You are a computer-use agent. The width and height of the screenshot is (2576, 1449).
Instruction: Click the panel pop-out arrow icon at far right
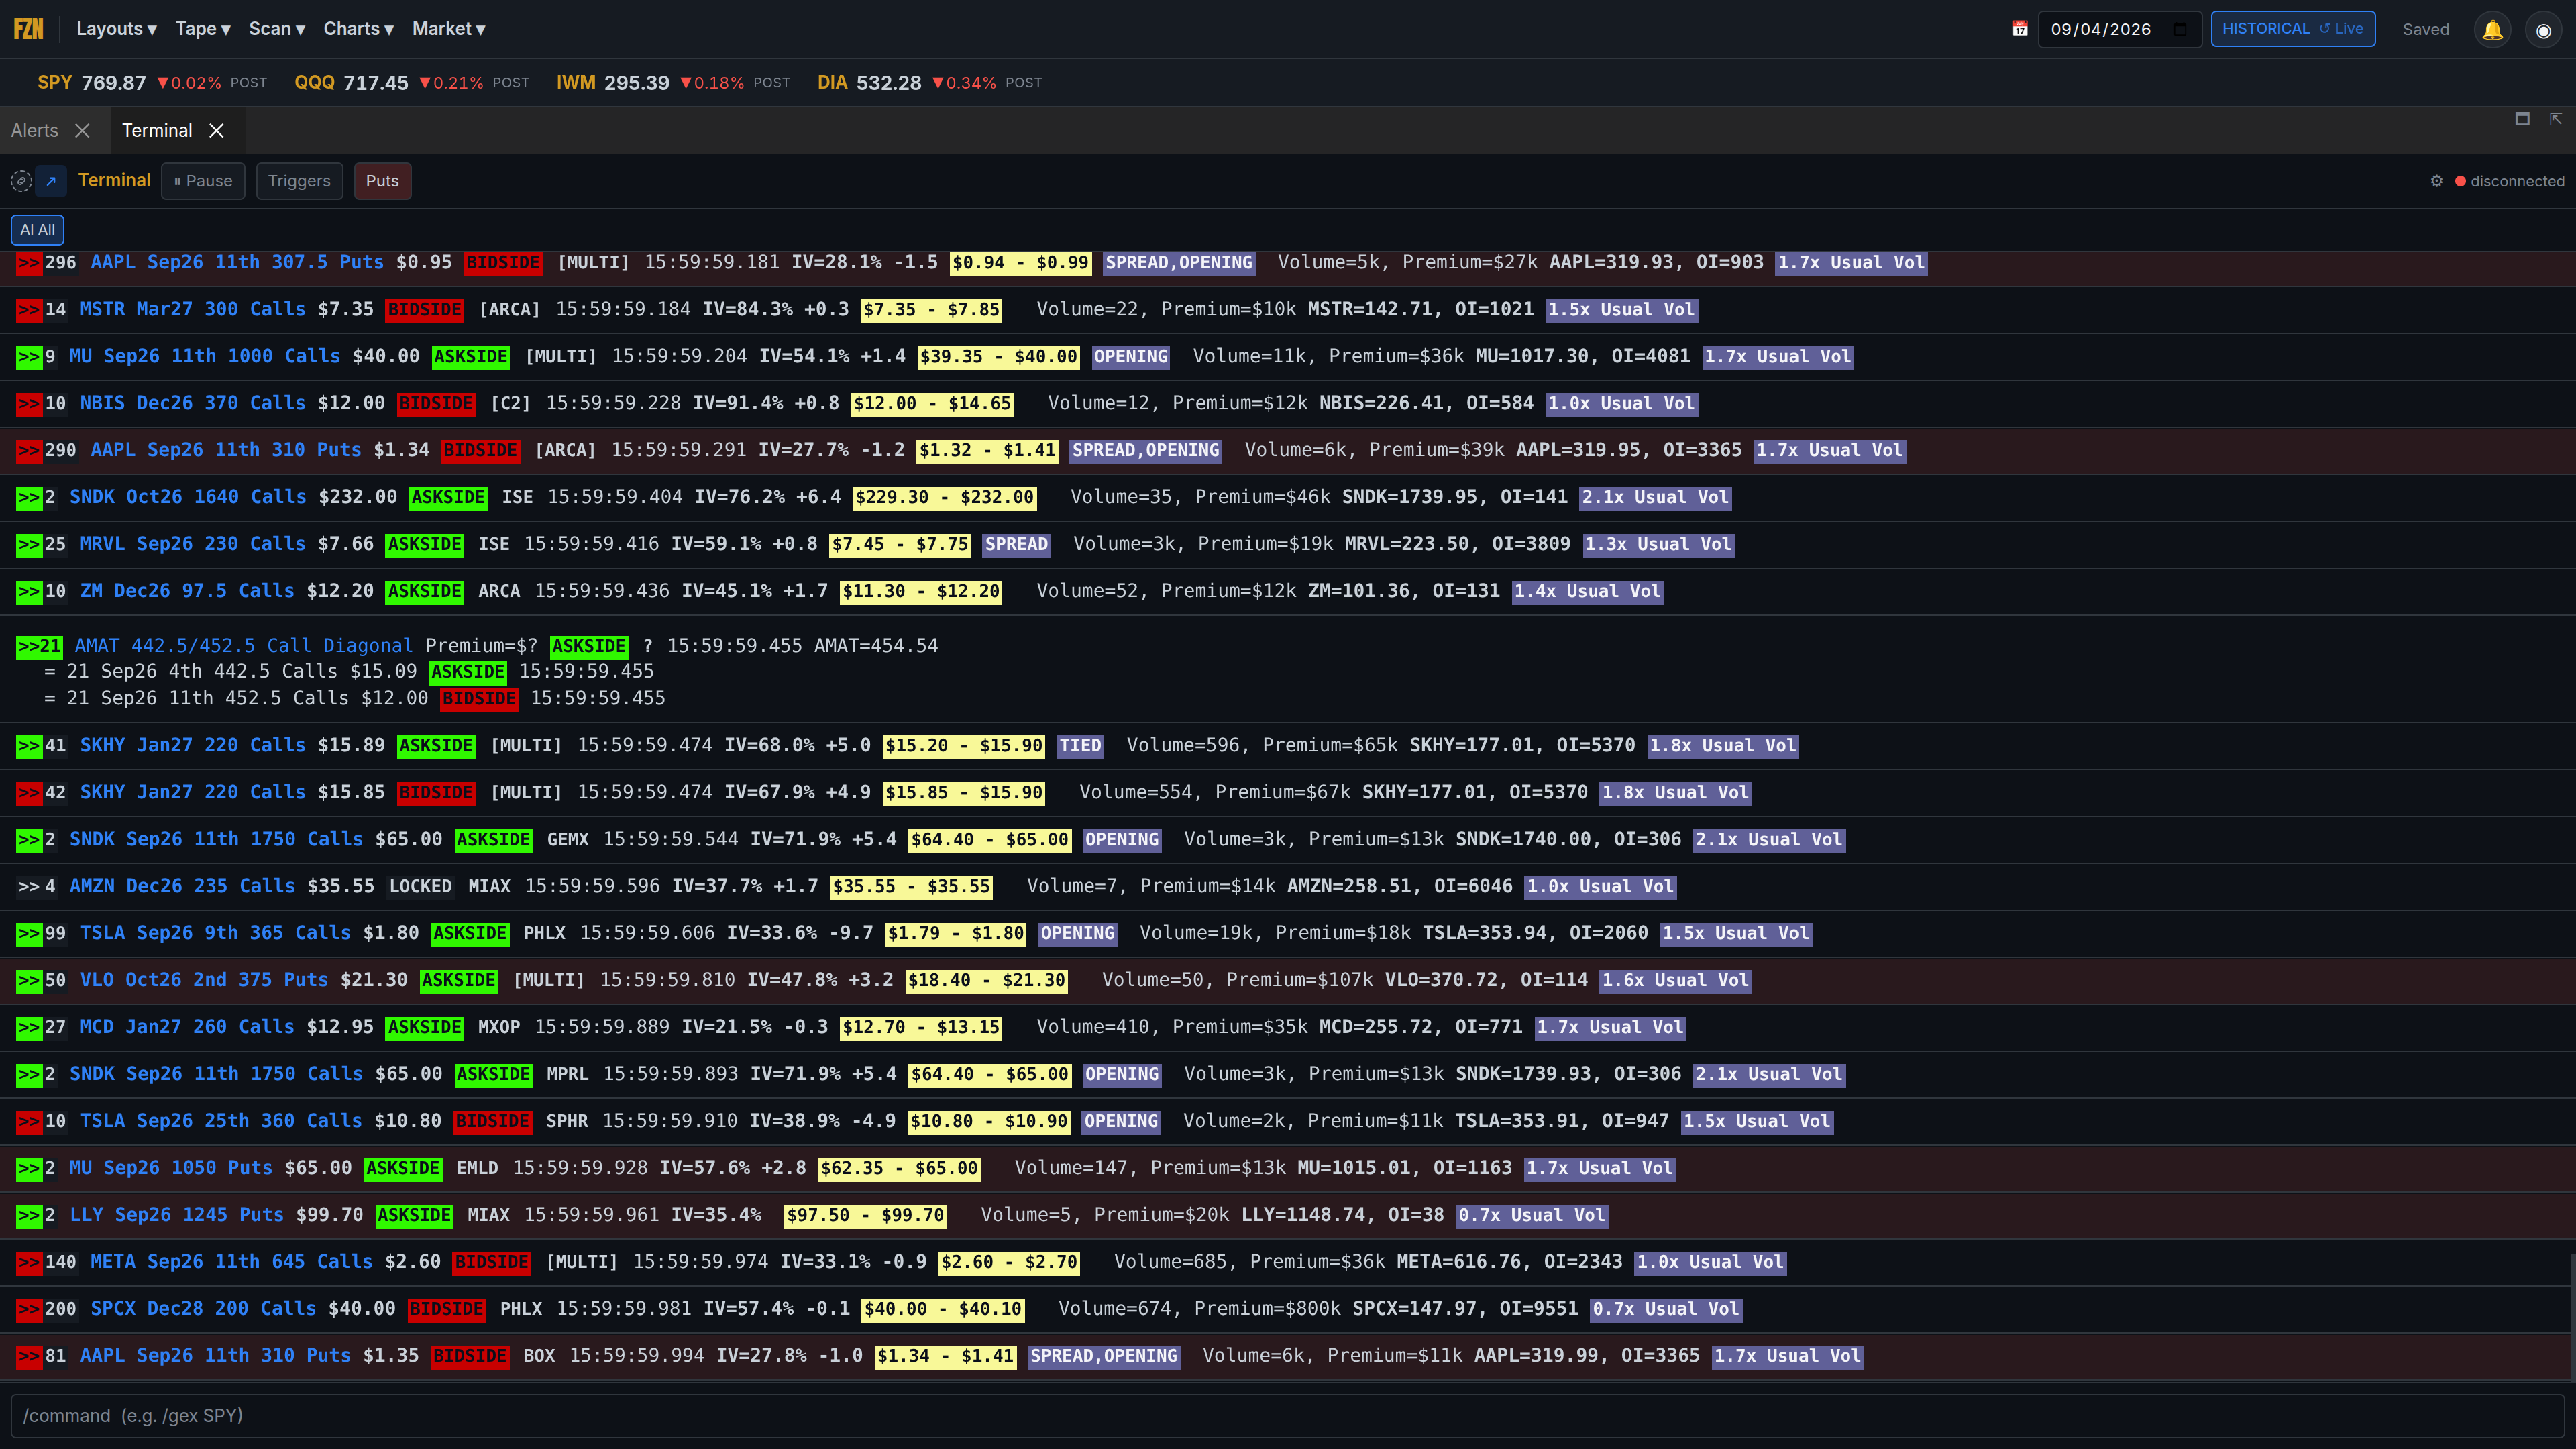pos(2555,119)
